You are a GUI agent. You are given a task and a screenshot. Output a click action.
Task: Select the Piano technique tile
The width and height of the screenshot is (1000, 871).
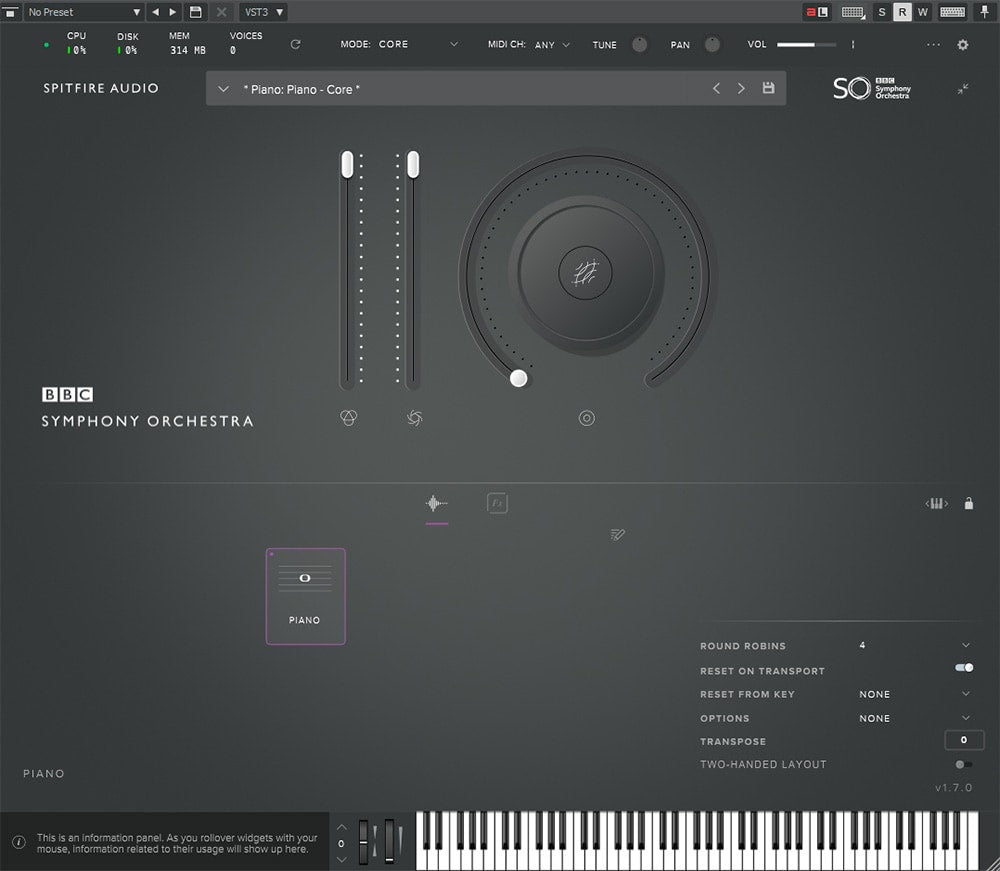pos(305,596)
